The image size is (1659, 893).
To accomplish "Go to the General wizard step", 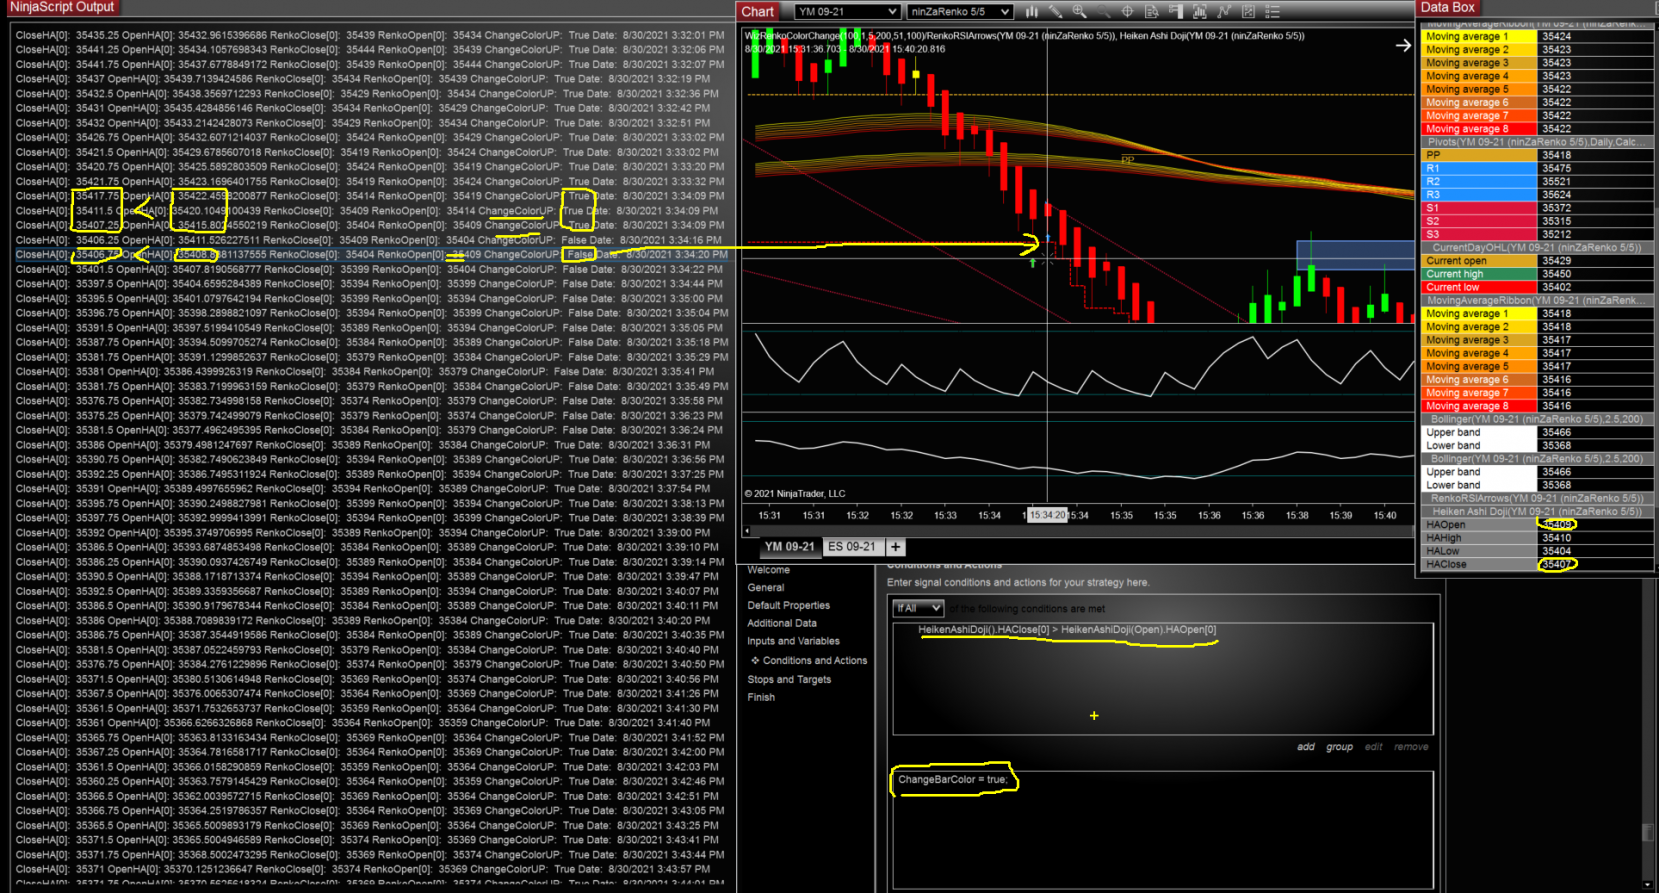I will click(x=766, y=588).
